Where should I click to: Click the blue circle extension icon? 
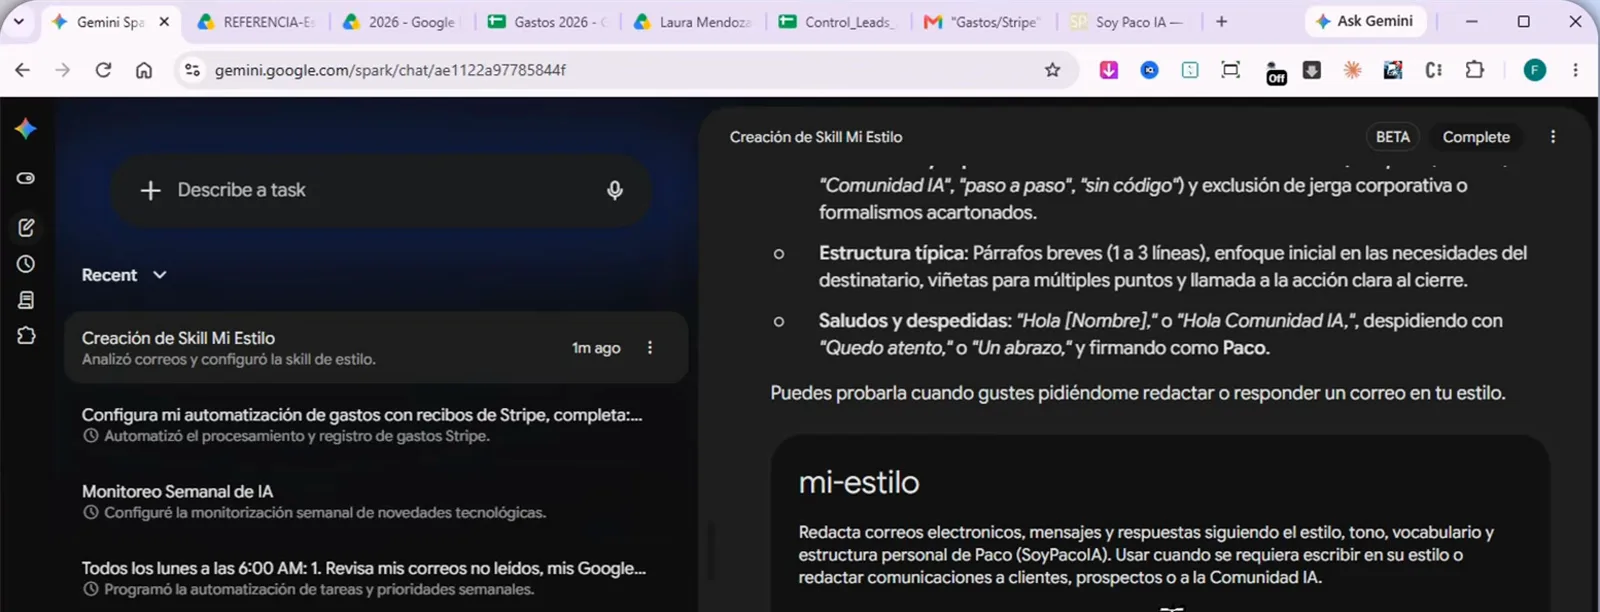click(1150, 70)
